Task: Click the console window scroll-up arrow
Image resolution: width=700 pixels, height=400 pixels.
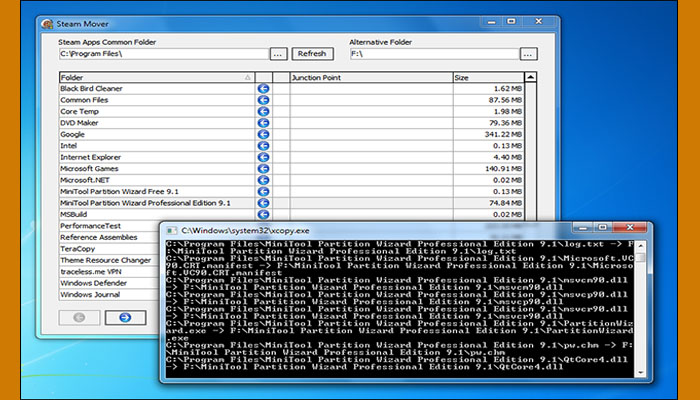Action: point(641,246)
